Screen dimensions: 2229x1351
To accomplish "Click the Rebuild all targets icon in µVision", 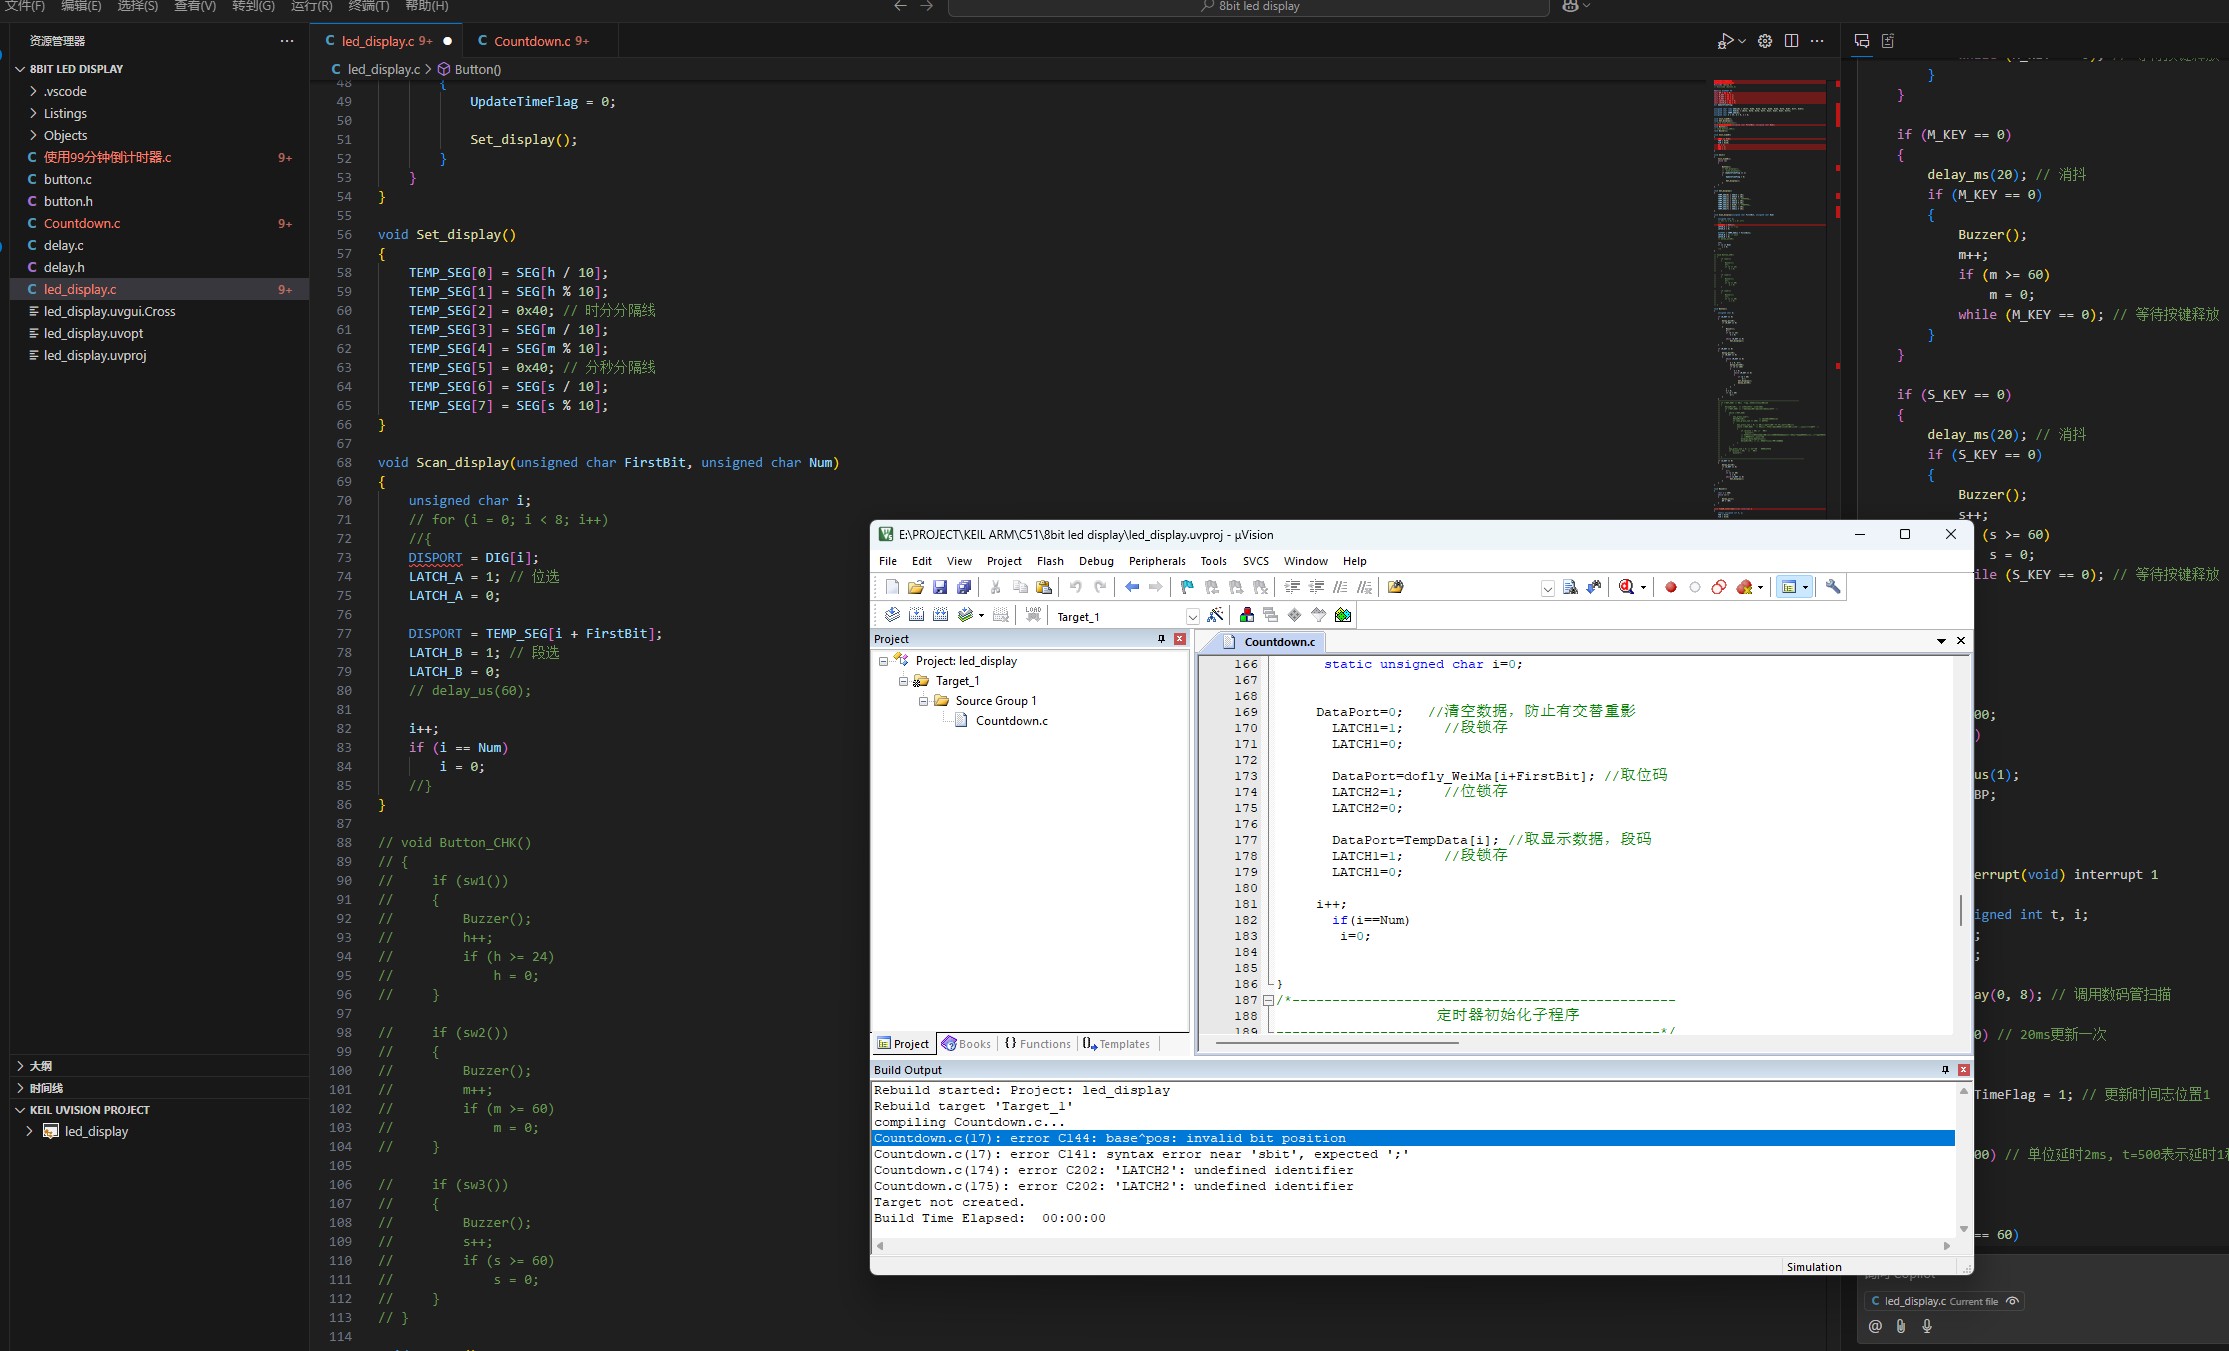I will tap(940, 615).
